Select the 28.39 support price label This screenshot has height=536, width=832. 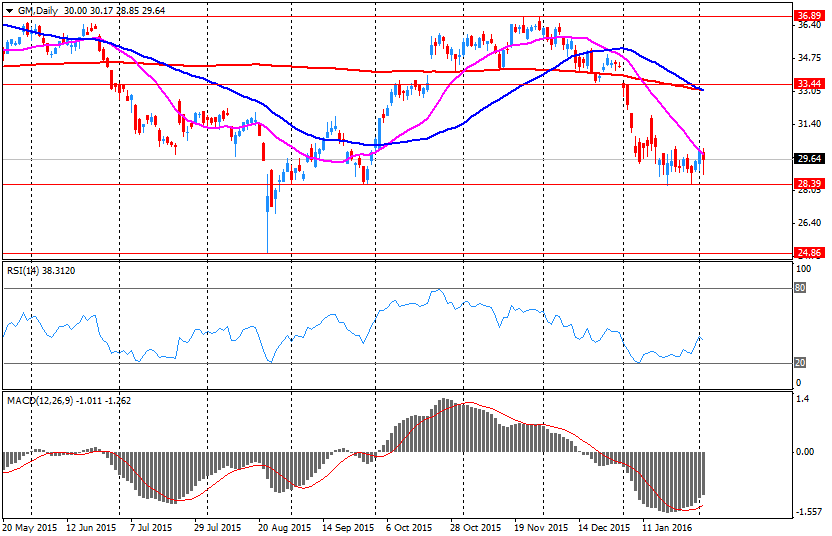809,184
